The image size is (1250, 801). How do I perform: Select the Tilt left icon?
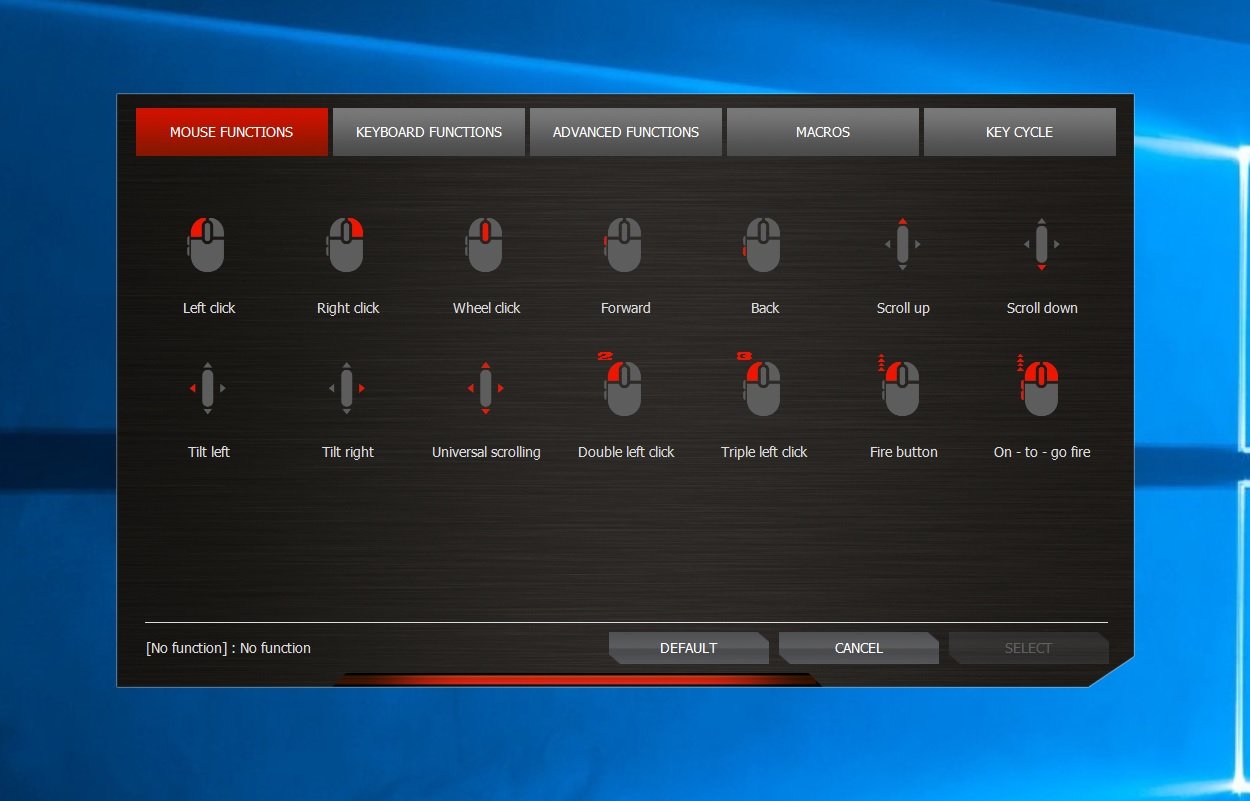click(x=207, y=388)
